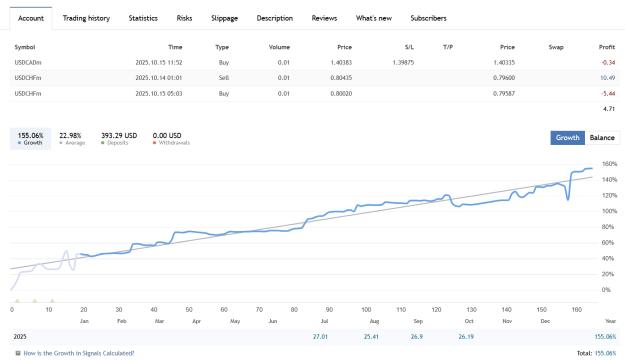The height and width of the screenshot is (361, 625).
Task: Sort table by Time column header
Action: tap(175, 47)
